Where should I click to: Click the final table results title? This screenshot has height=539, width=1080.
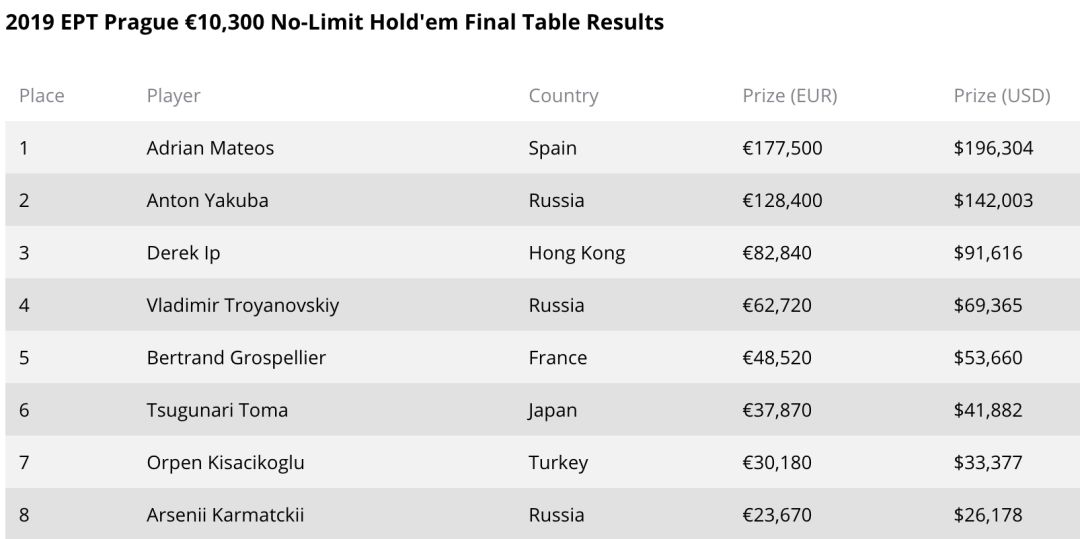point(335,22)
